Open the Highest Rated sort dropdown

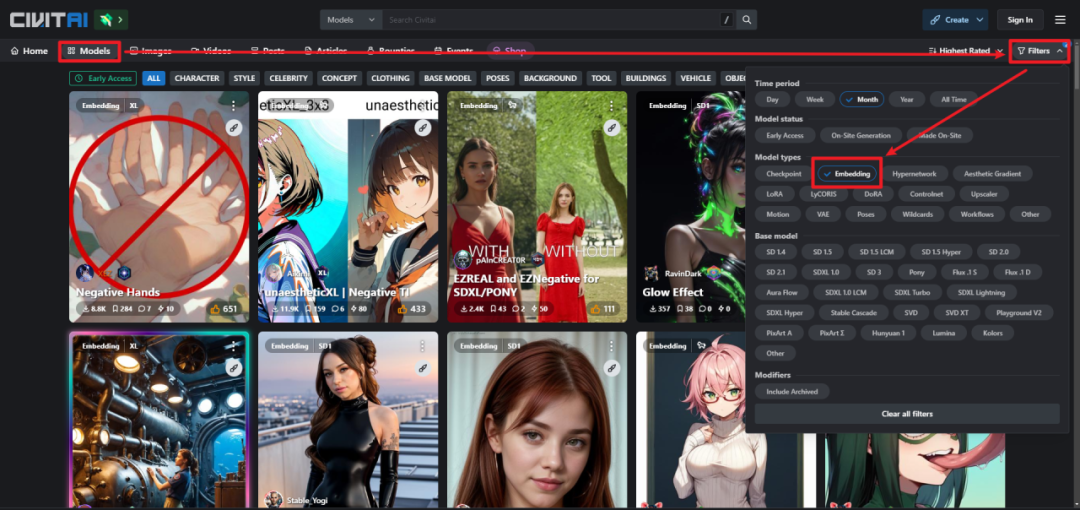(x=965, y=51)
